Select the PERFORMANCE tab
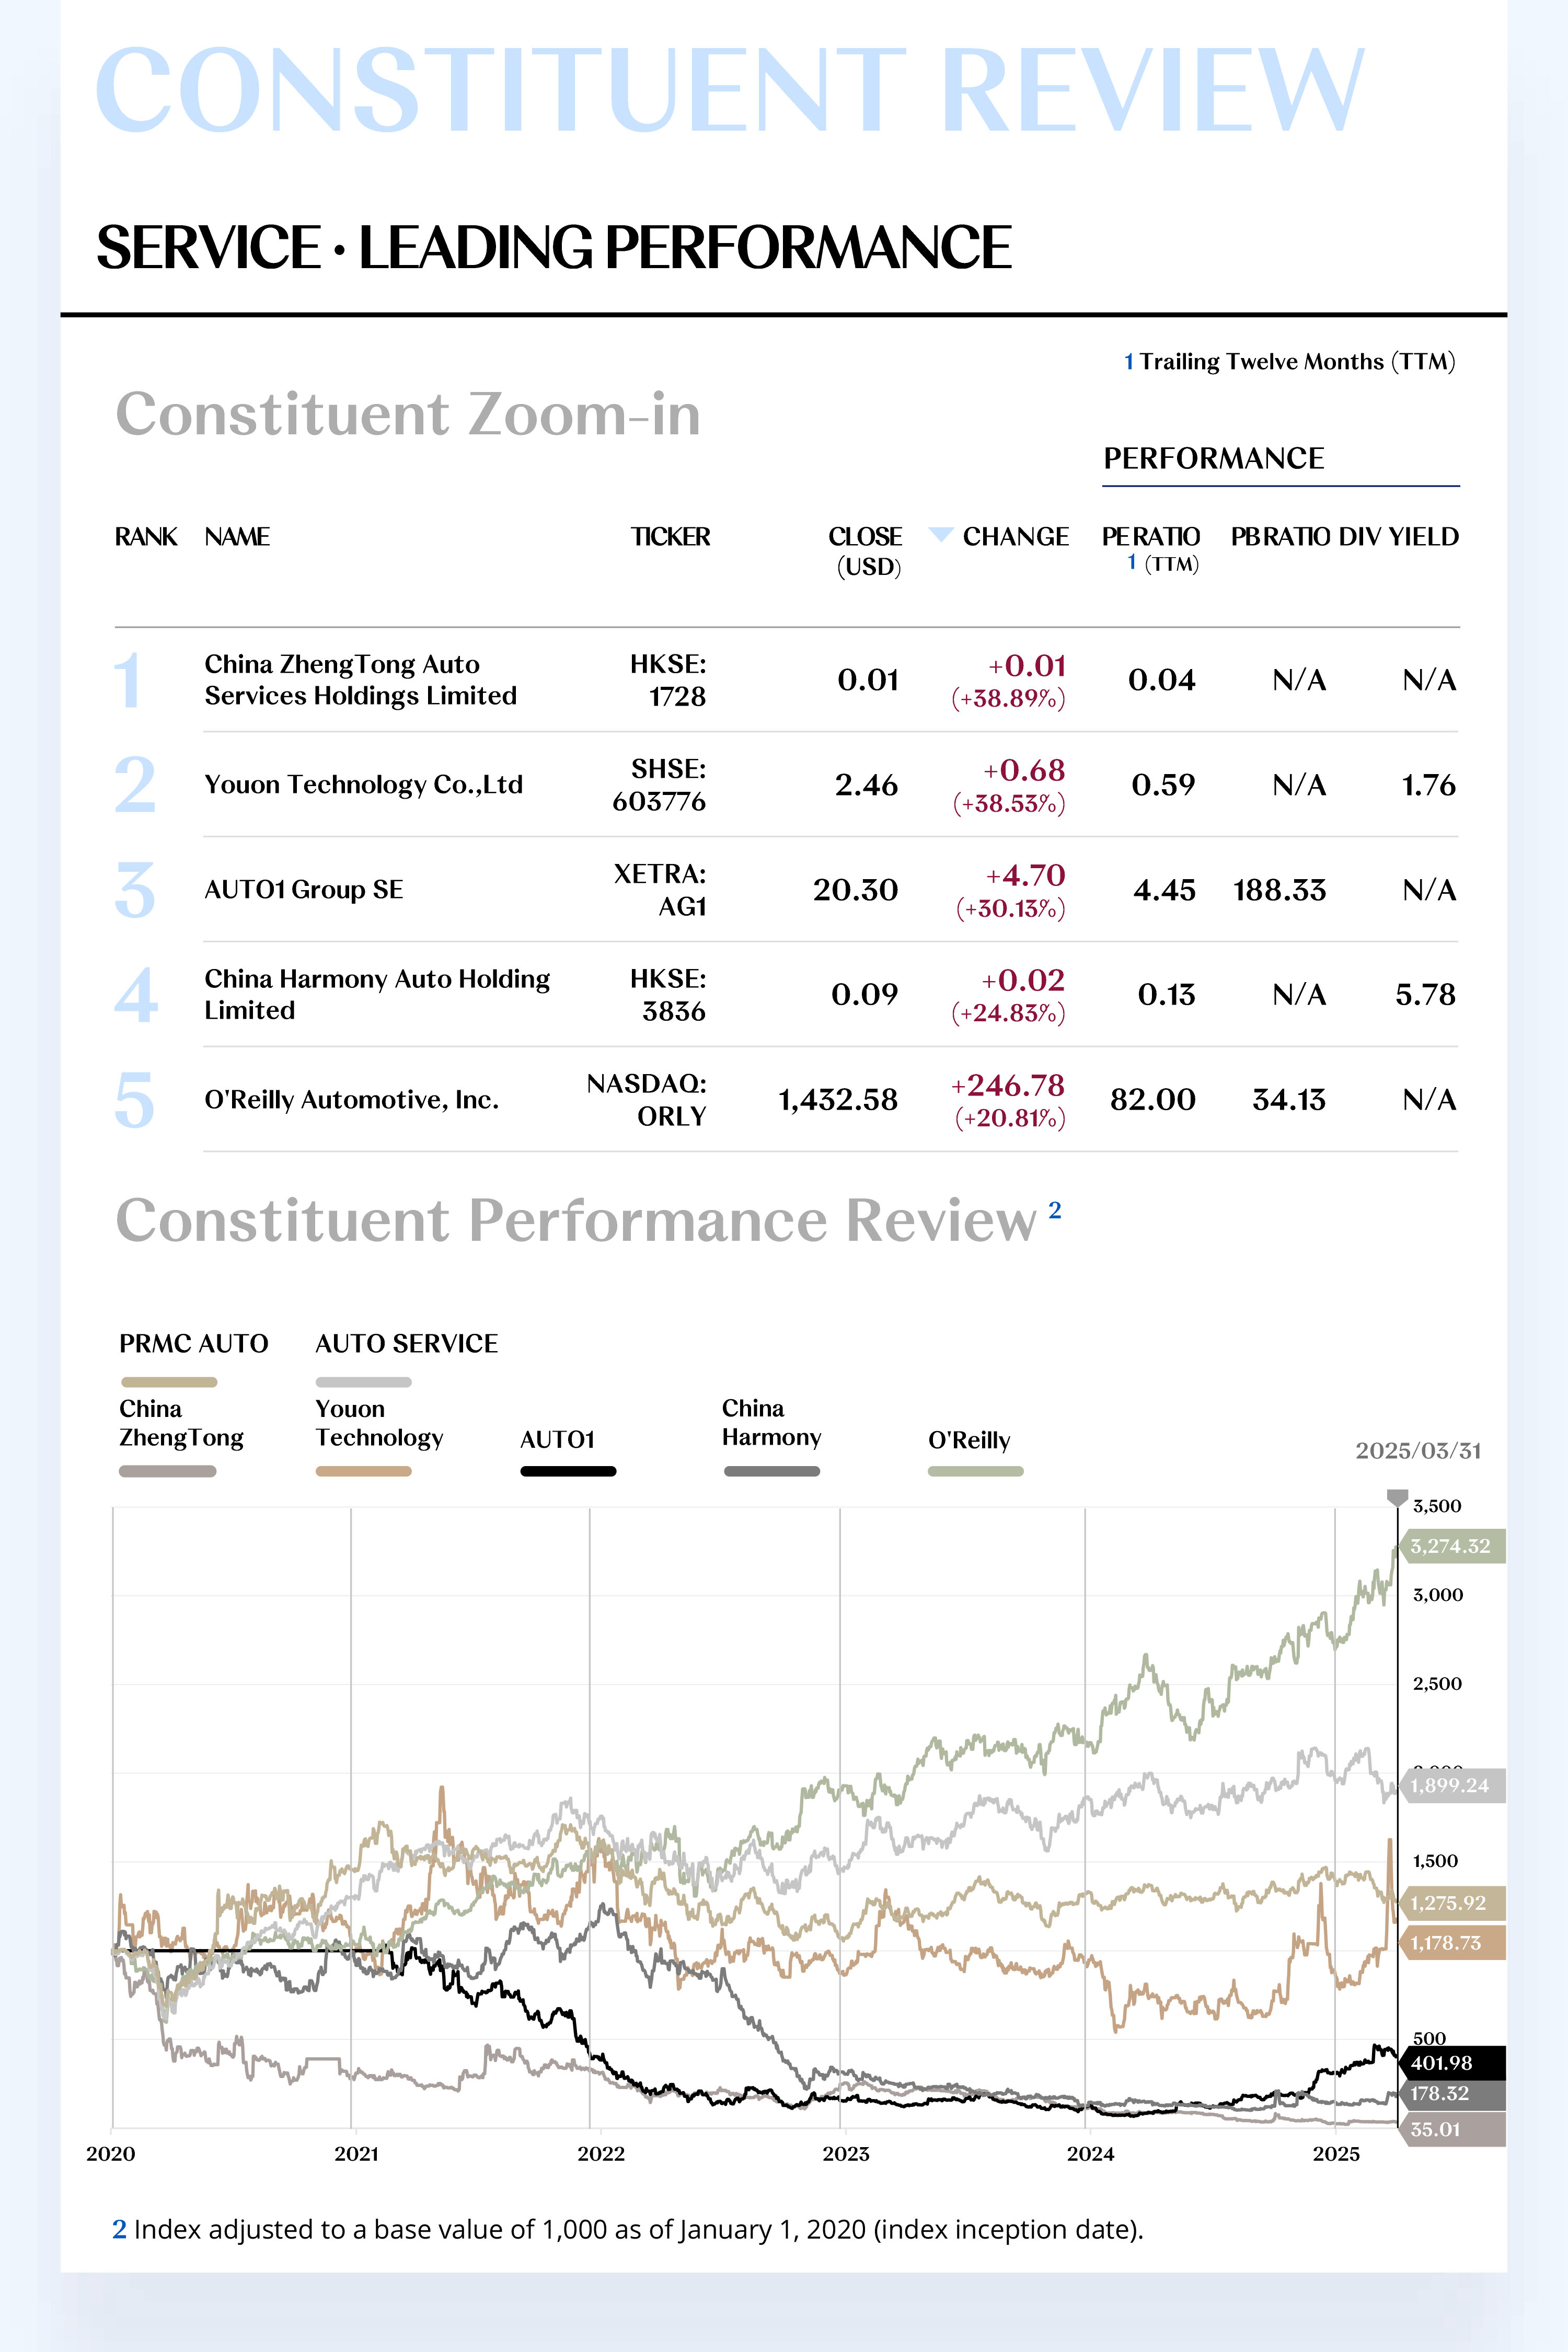The width and height of the screenshot is (1568, 2352). 1213,459
